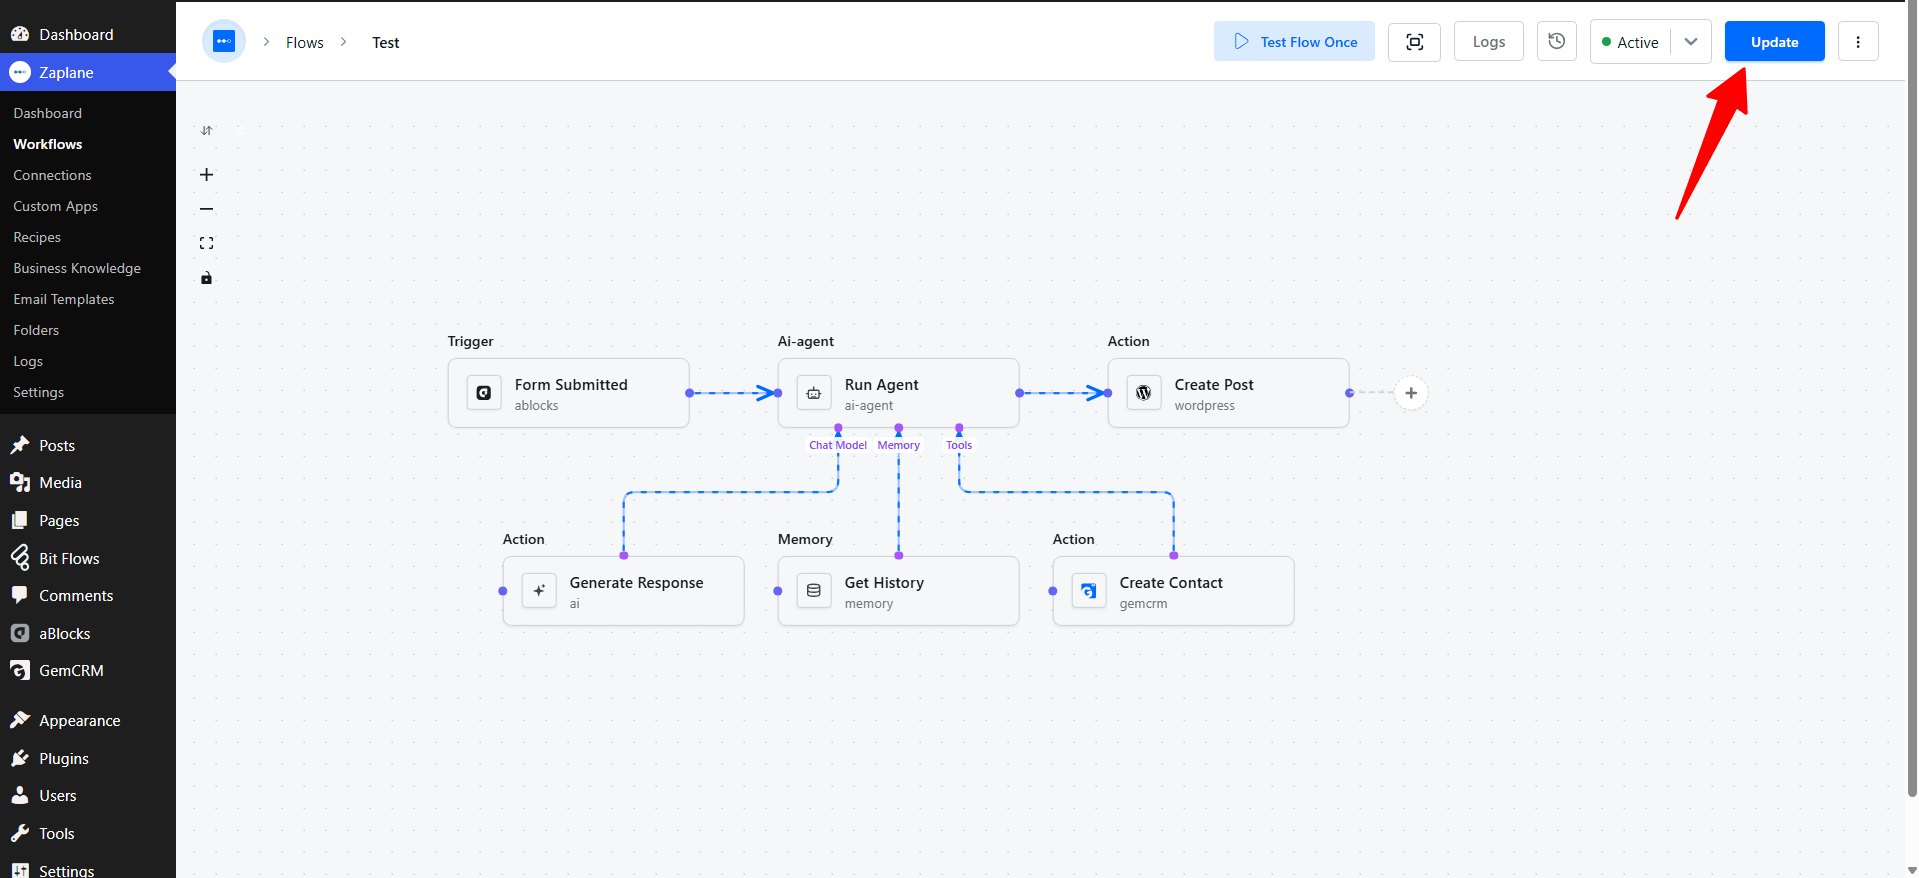Click the Update button
The width and height of the screenshot is (1919, 878).
coord(1775,42)
